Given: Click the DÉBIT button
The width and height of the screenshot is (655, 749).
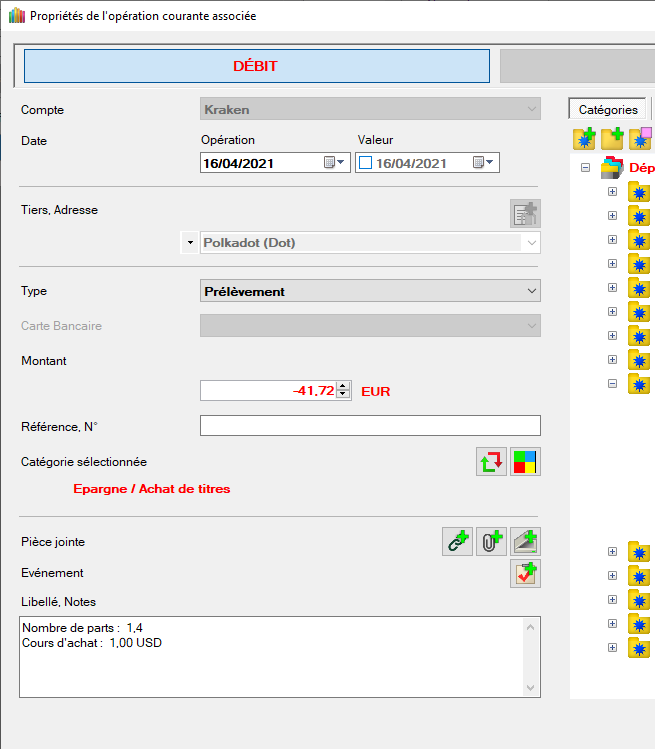Looking at the screenshot, I should (256, 66).
